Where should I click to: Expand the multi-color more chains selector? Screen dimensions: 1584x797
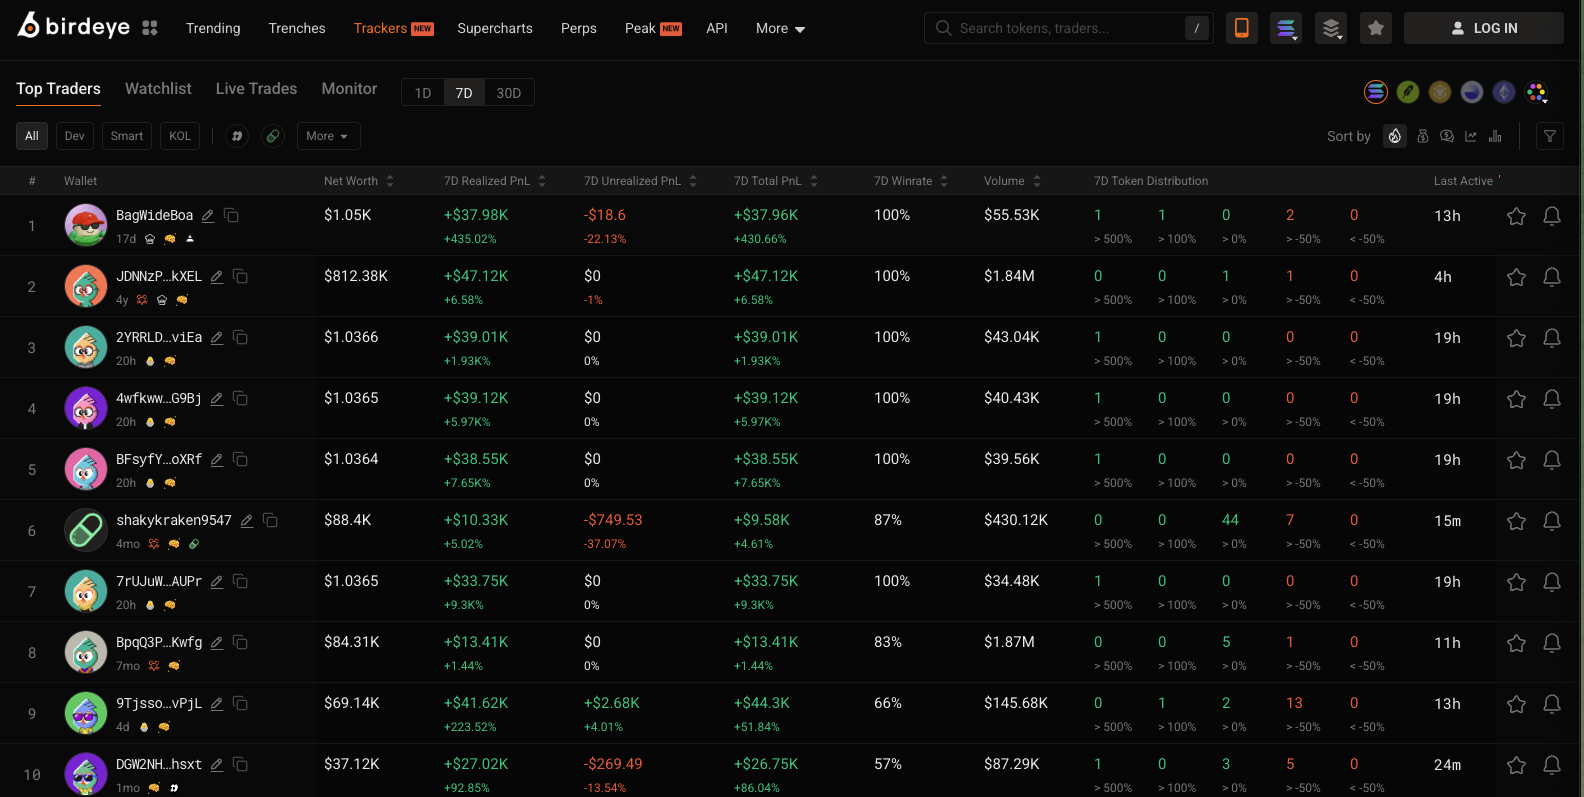tap(1537, 93)
